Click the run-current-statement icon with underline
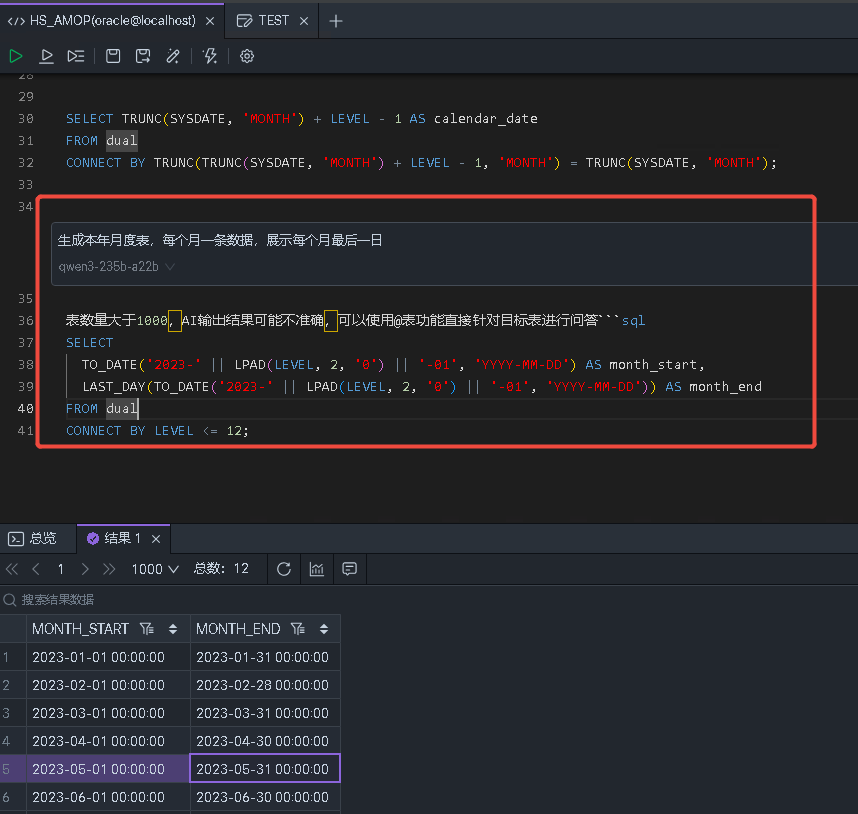 [47, 56]
